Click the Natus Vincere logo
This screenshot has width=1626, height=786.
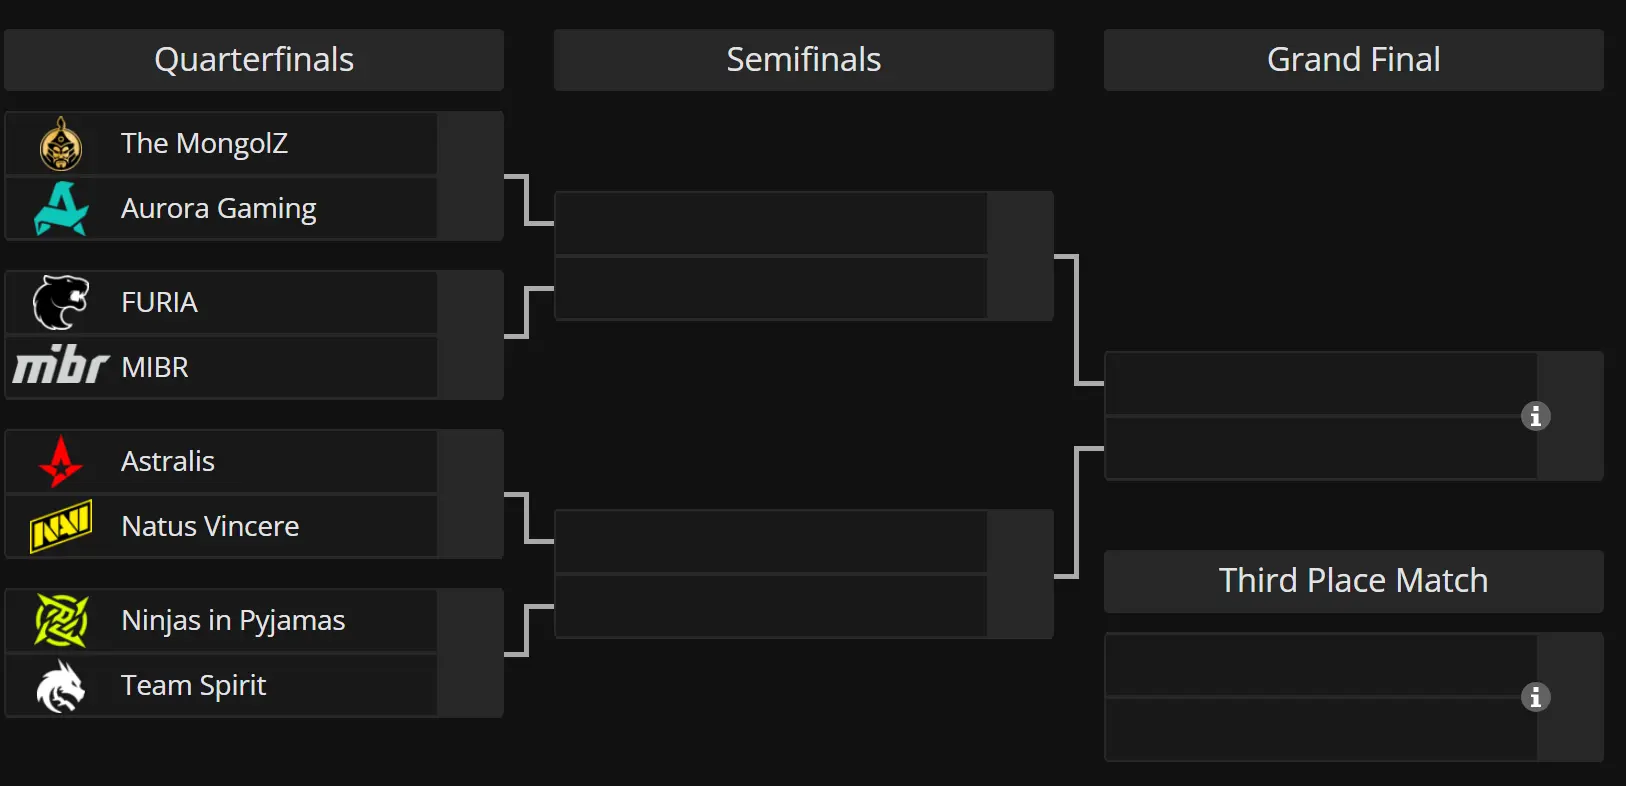point(61,526)
